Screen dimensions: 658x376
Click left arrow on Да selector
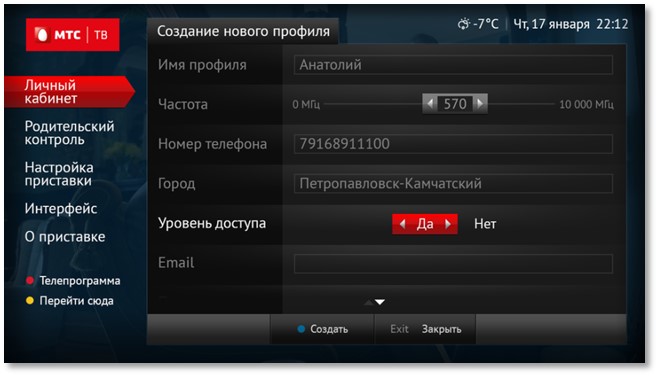[x=402, y=224]
